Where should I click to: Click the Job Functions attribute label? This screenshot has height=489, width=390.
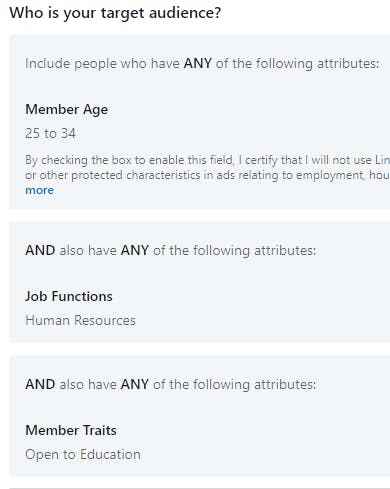(69, 296)
